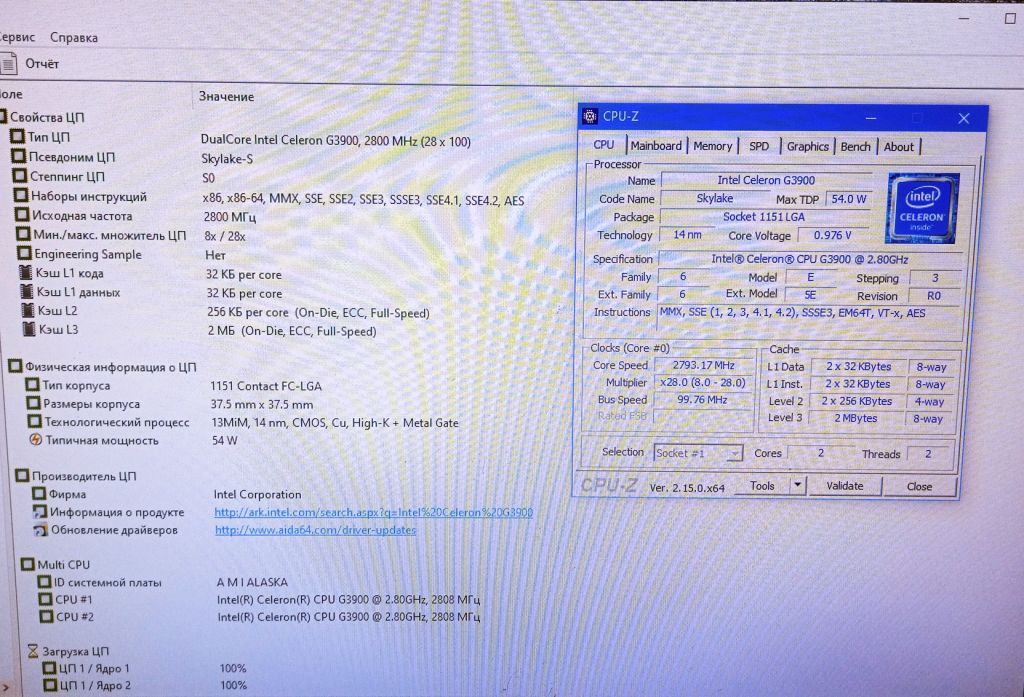The height and width of the screenshot is (697, 1024).
Task: Click the icon beside Размеры корпуса
Action: [x=33, y=403]
